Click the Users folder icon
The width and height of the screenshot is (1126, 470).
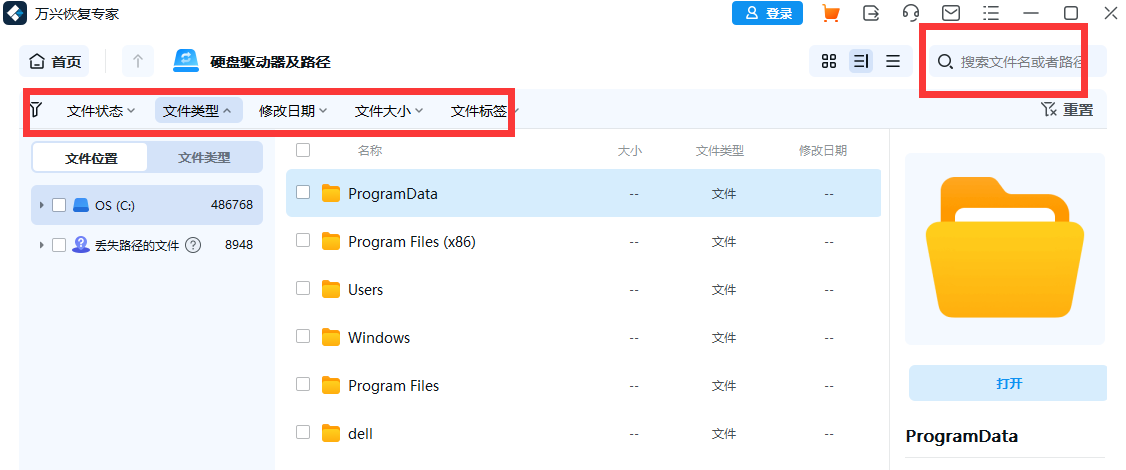pos(330,290)
